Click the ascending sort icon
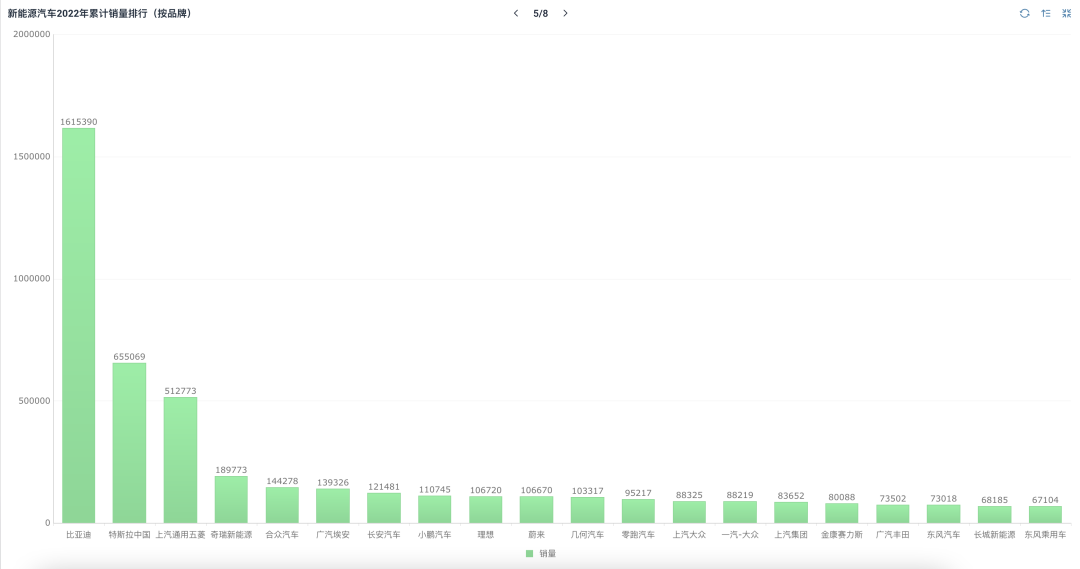Image resolution: width=1080 pixels, height=569 pixels. pyautogui.click(x=1045, y=13)
